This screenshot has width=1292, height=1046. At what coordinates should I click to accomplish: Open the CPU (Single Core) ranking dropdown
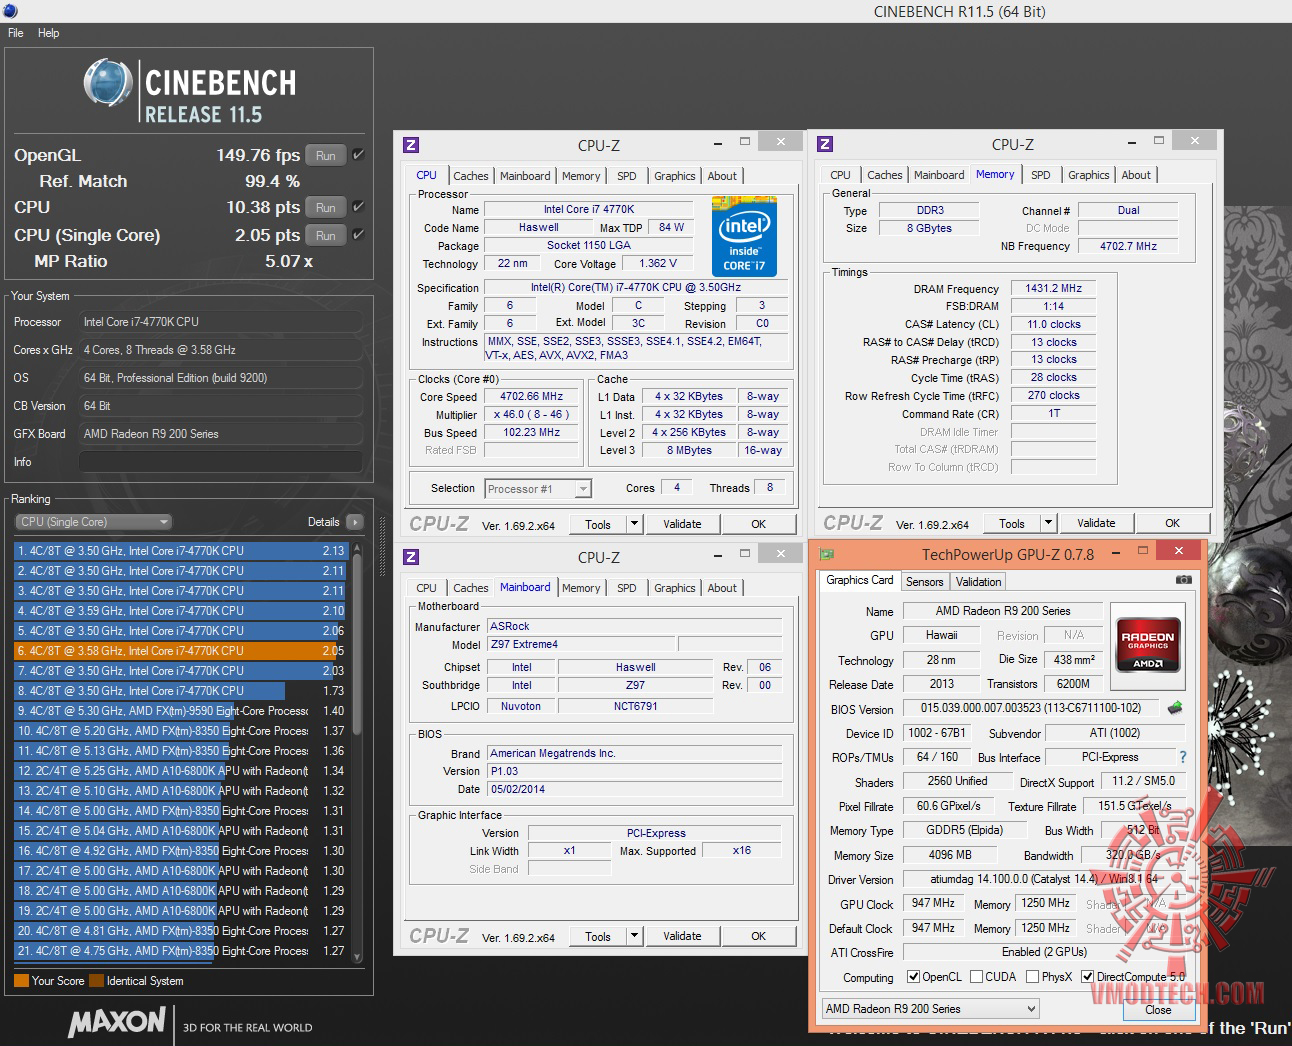(94, 522)
